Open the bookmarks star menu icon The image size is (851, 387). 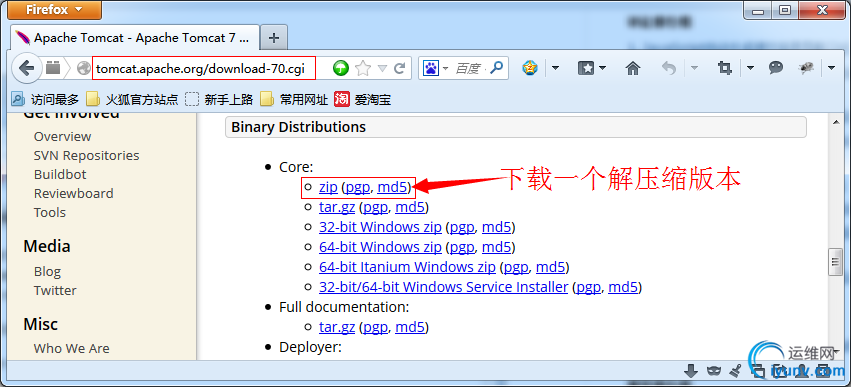pos(586,68)
